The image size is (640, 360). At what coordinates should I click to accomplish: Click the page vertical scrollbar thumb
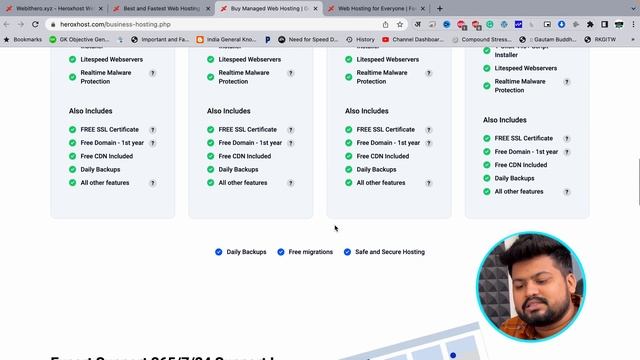tap(638, 182)
